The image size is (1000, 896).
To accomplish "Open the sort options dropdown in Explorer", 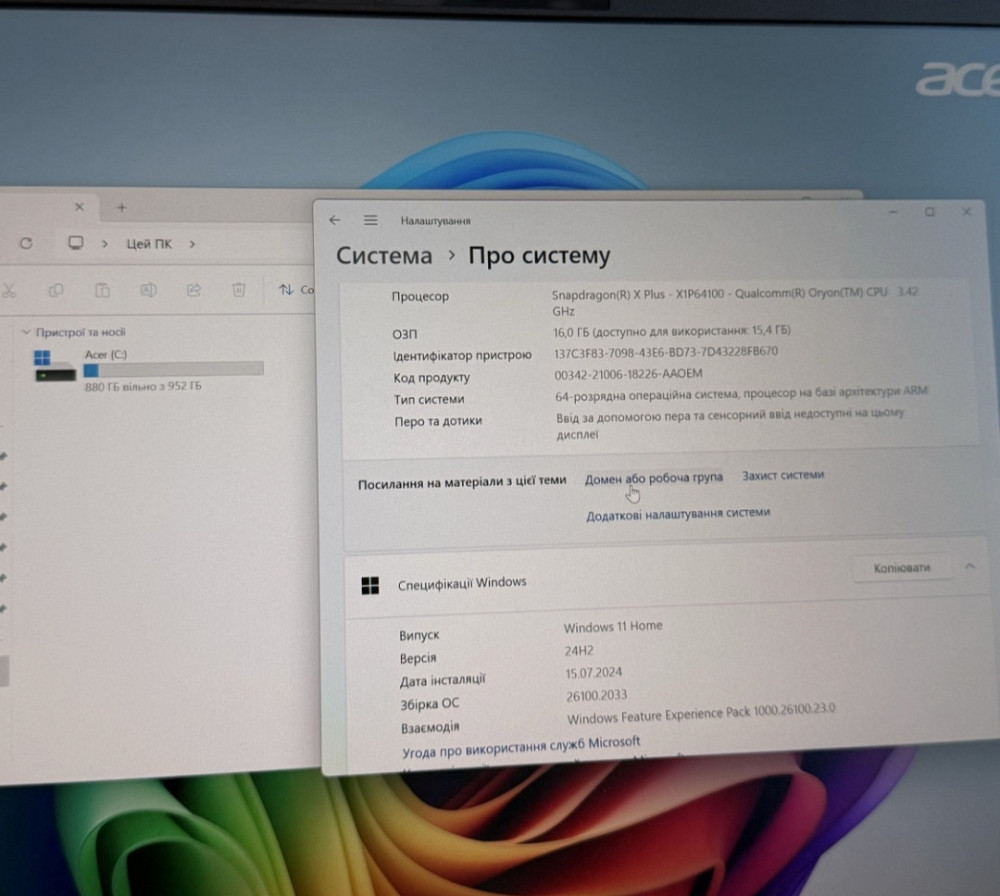I will pos(295,290).
